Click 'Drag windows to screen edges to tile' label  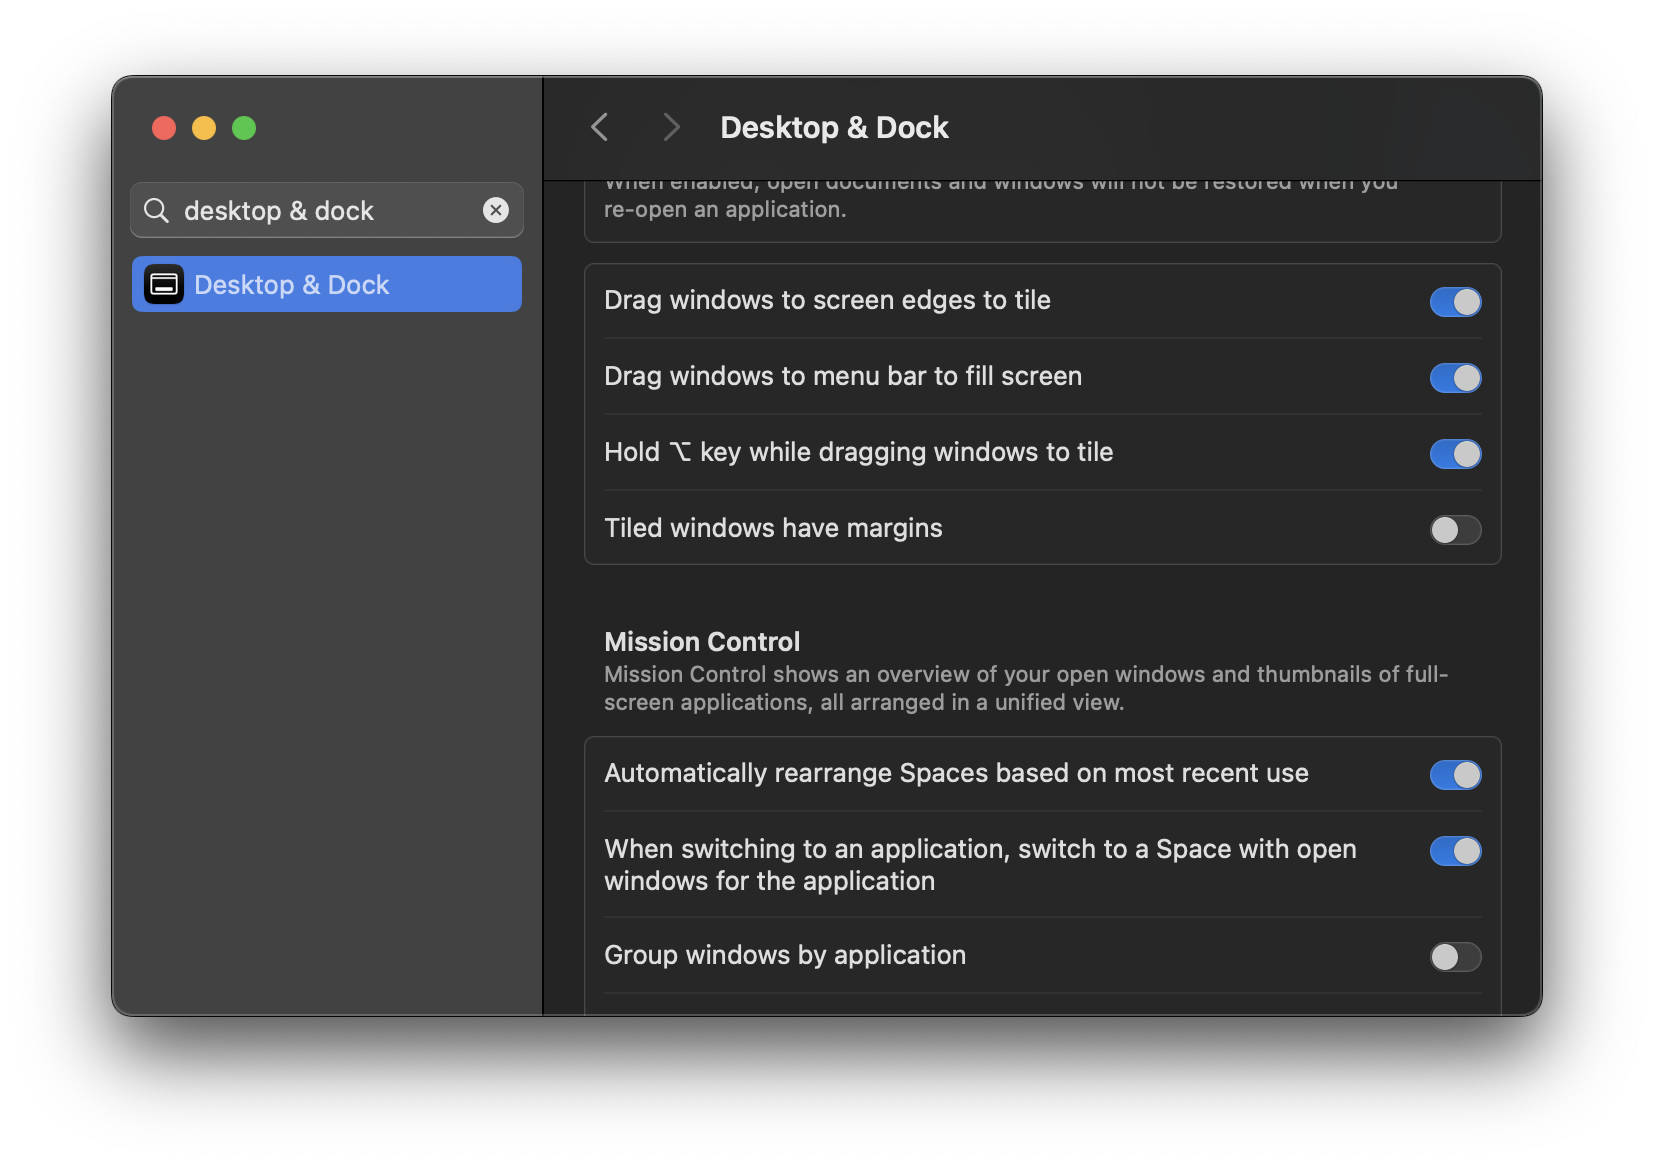tap(827, 300)
